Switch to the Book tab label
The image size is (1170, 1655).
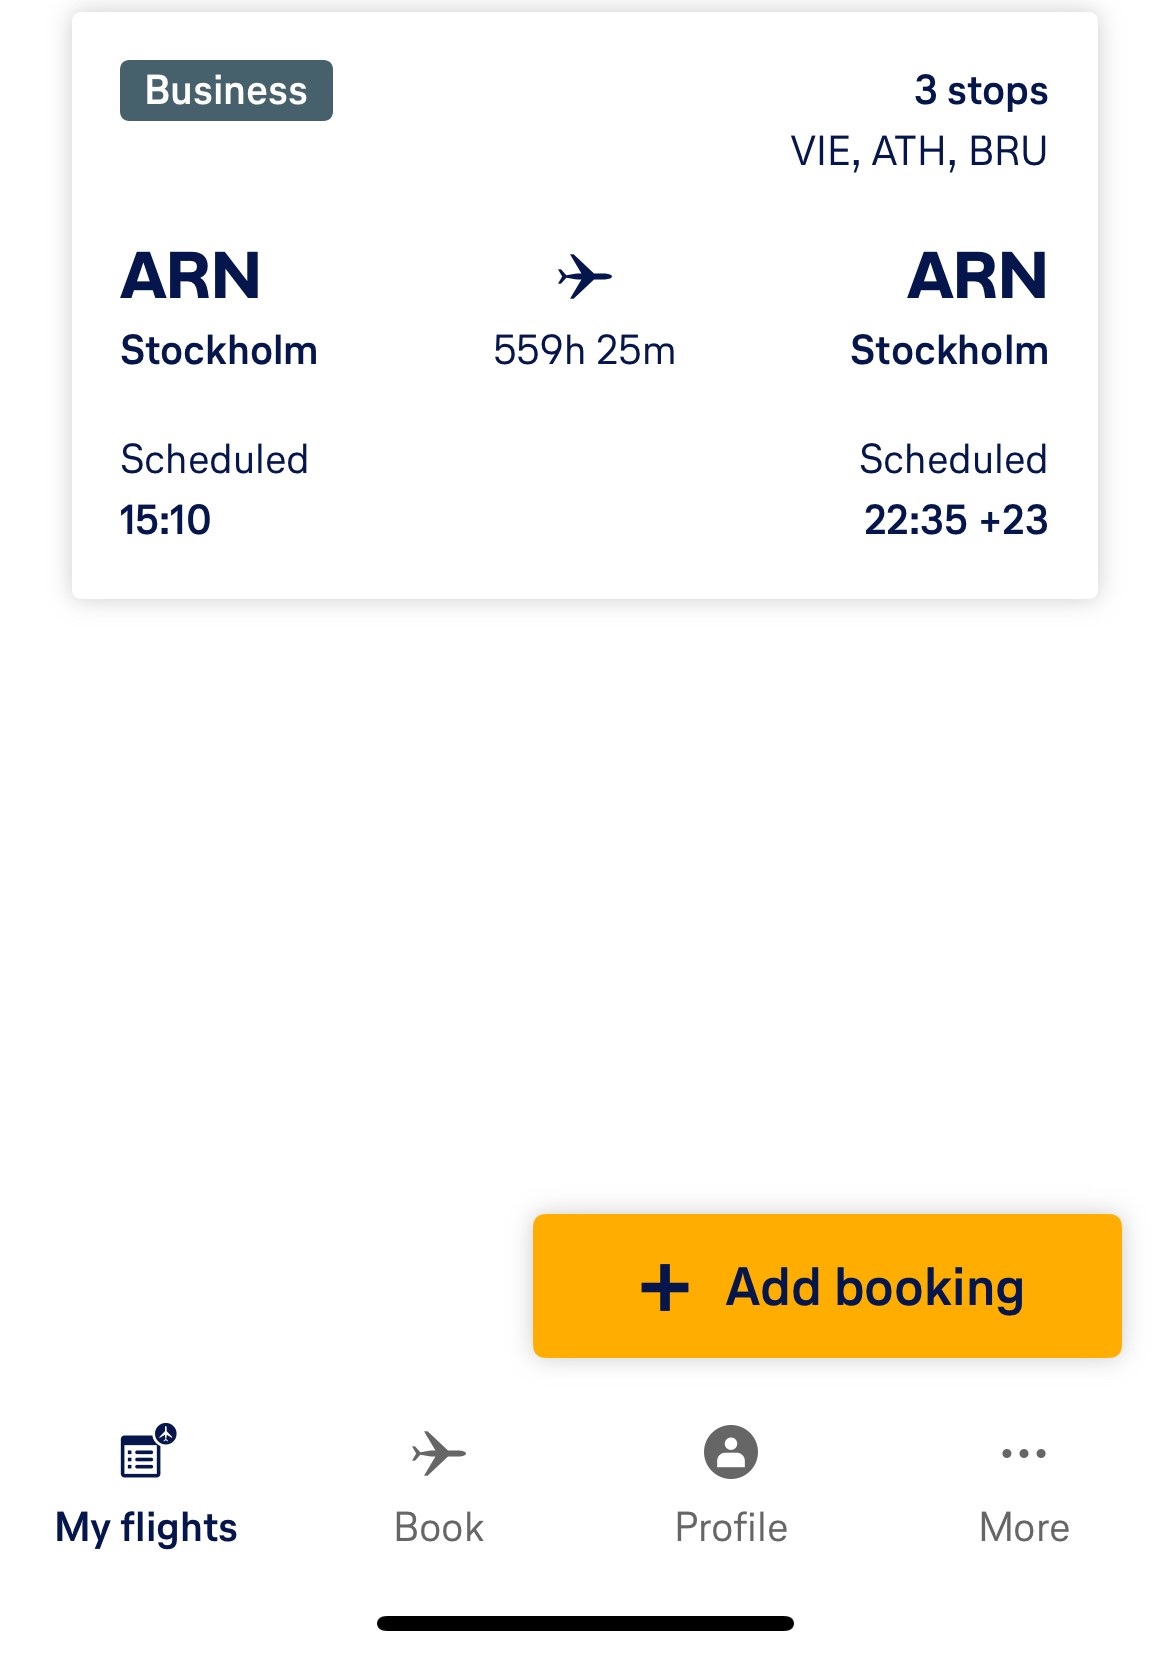tap(439, 1527)
